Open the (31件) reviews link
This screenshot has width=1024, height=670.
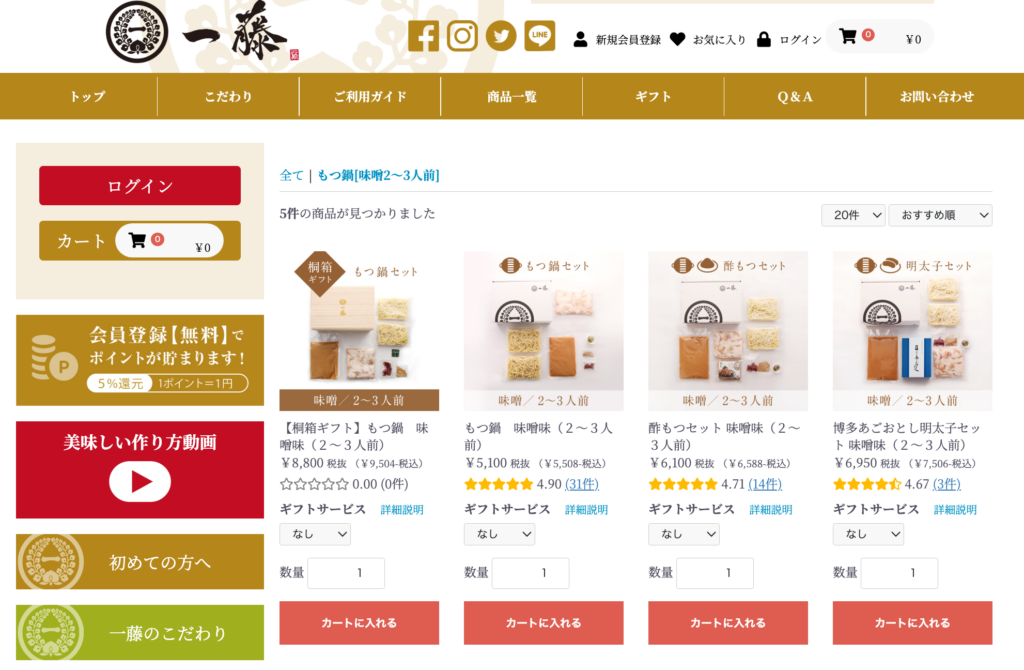coord(581,484)
